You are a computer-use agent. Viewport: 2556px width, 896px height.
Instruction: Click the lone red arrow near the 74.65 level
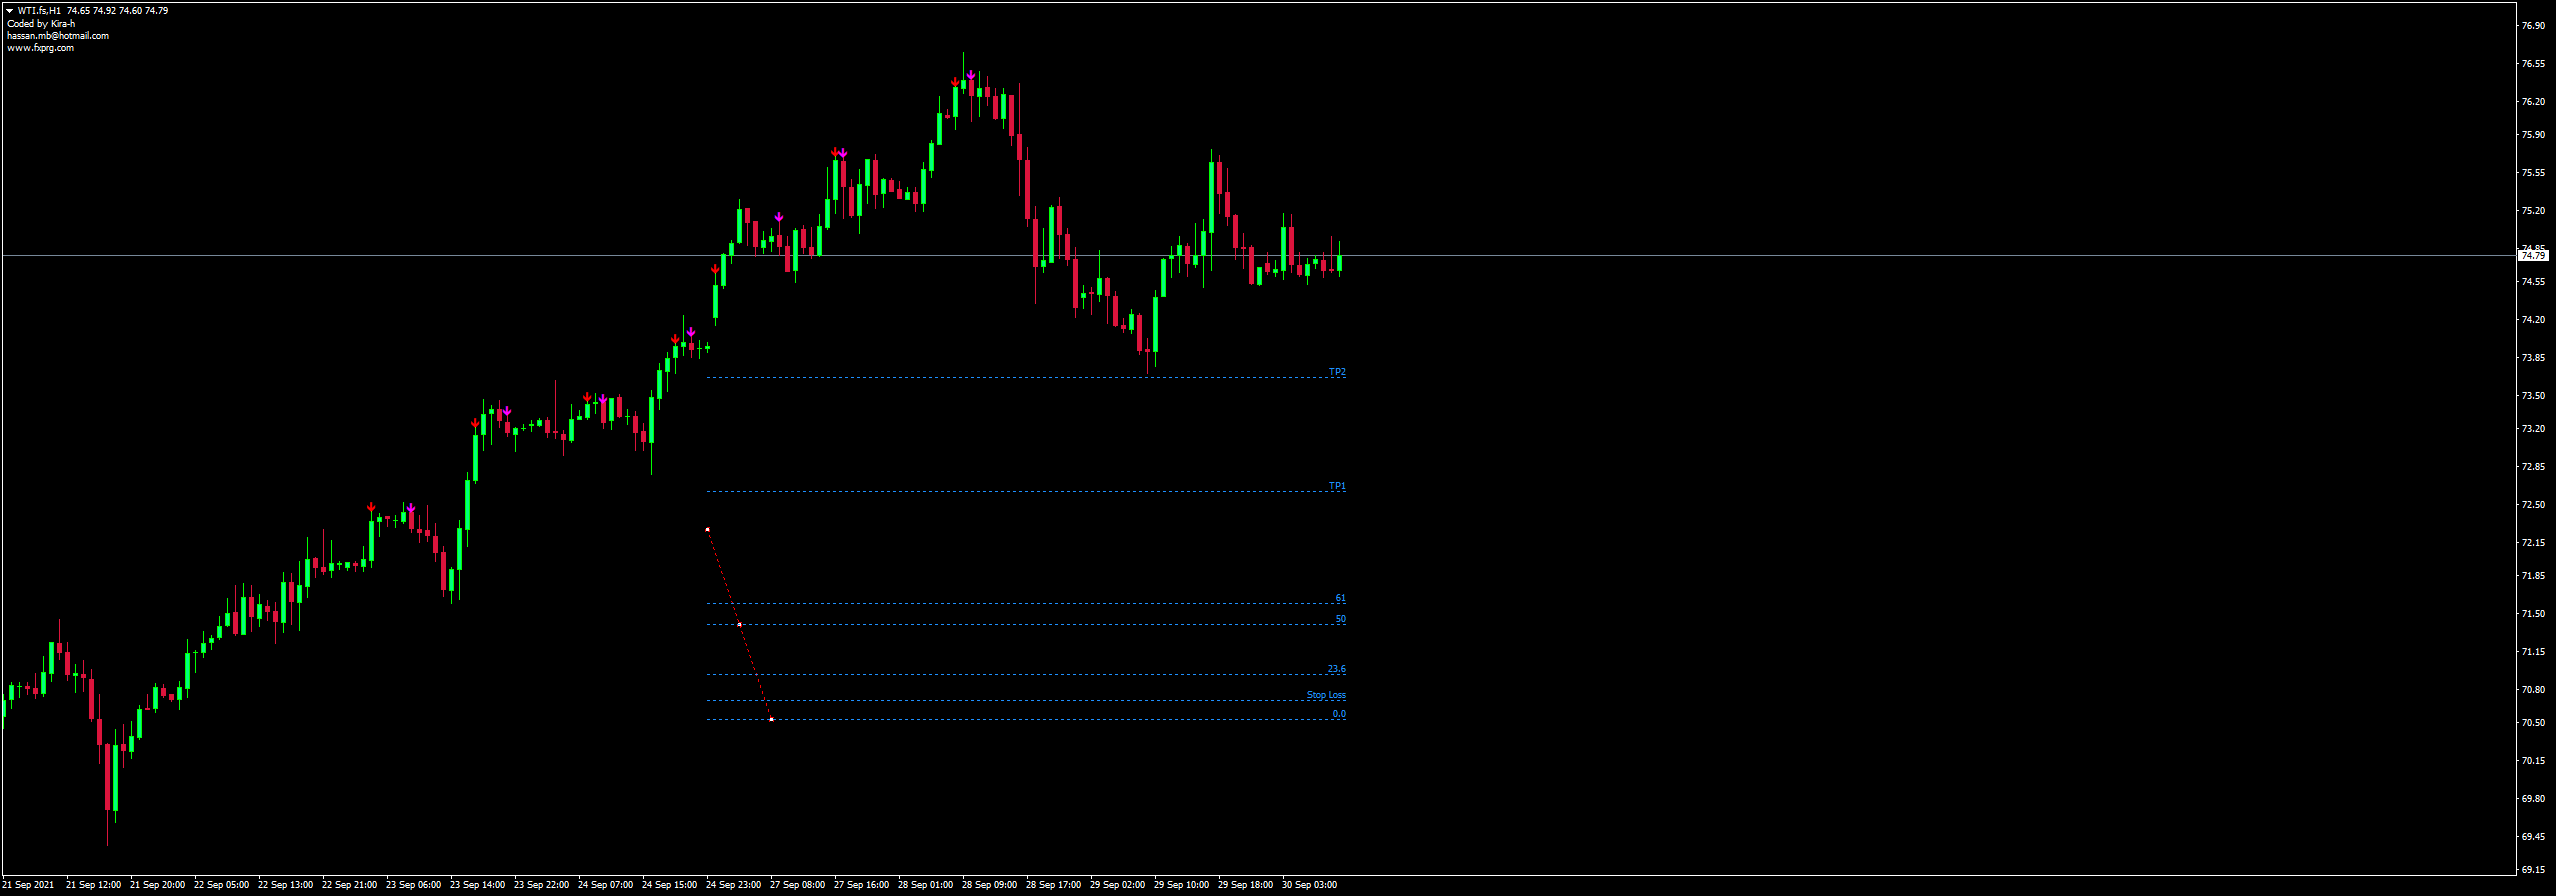click(x=715, y=270)
